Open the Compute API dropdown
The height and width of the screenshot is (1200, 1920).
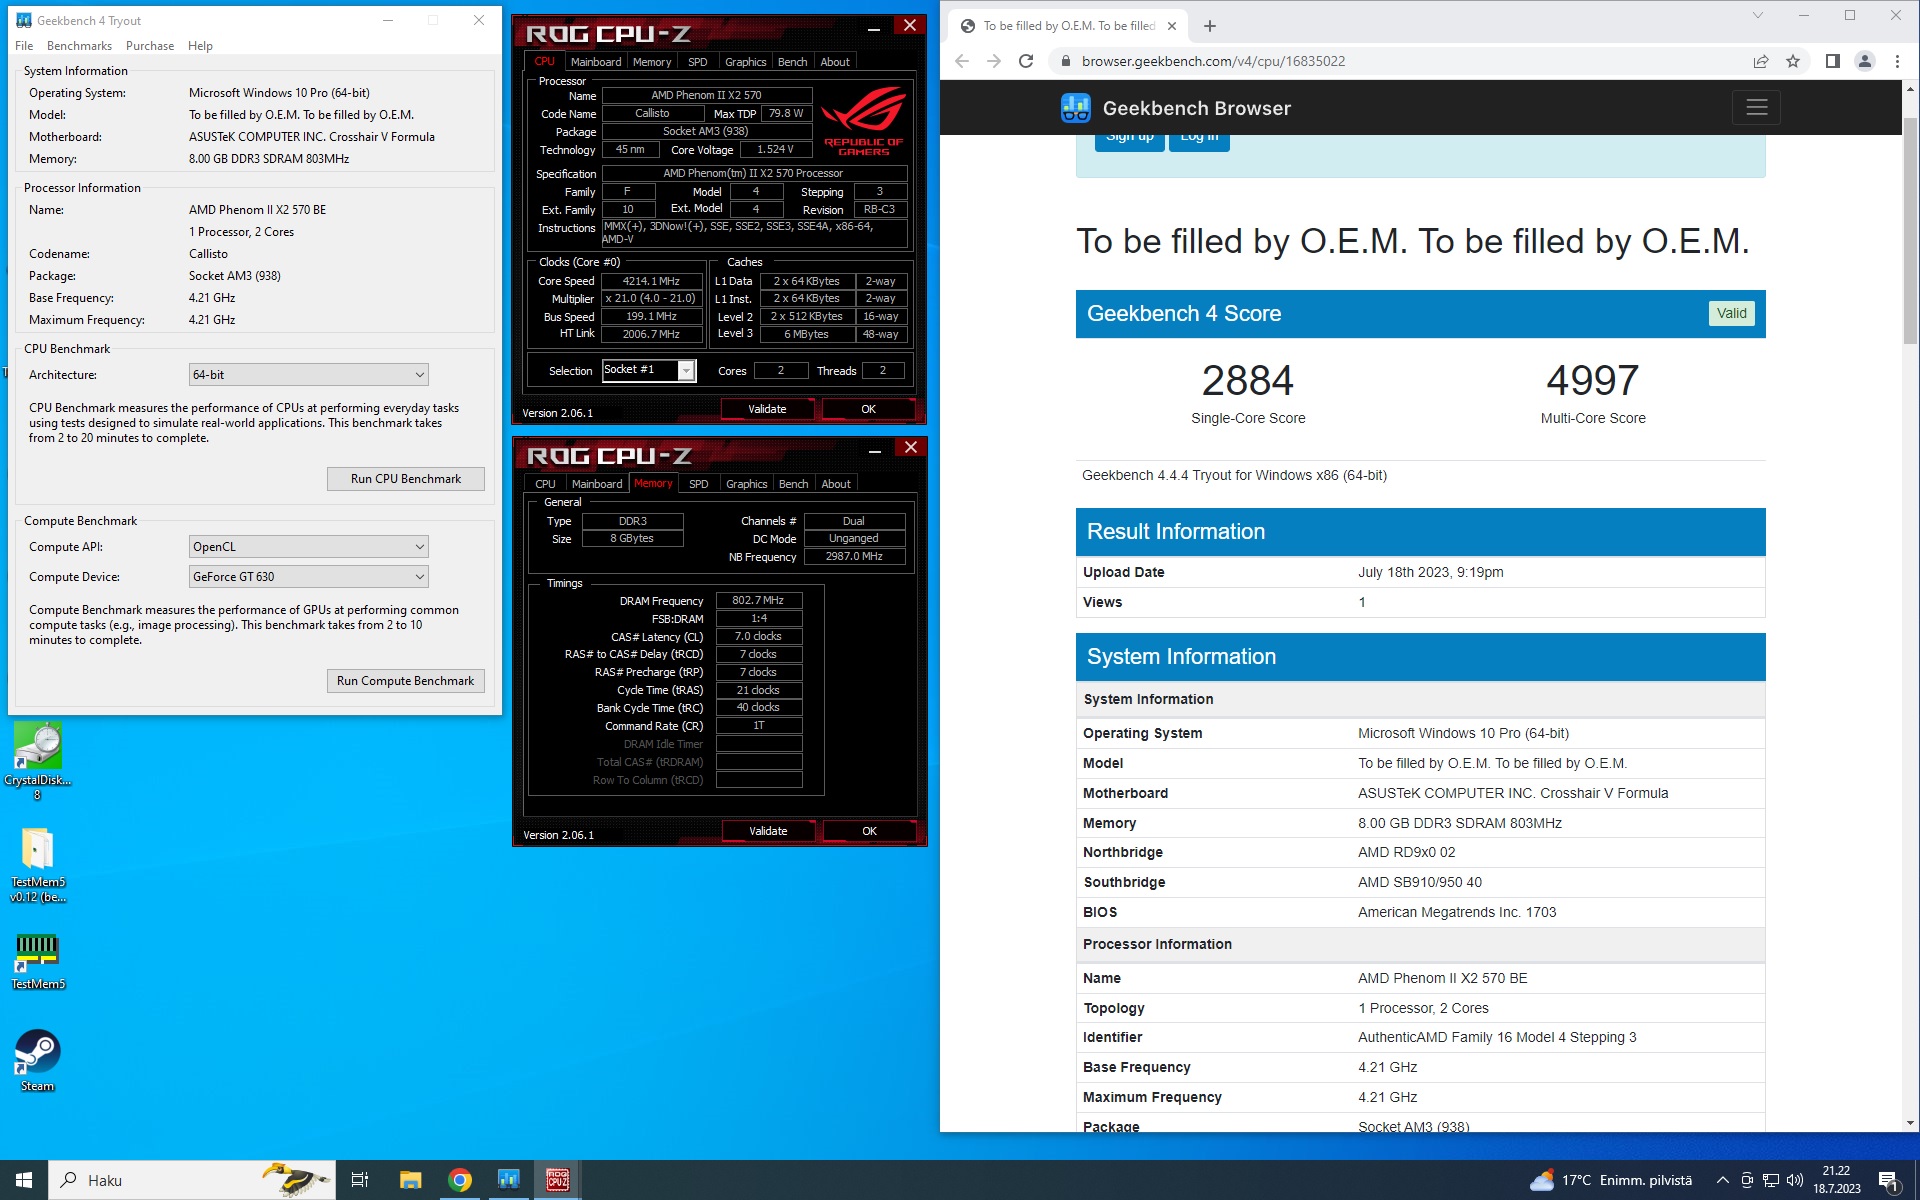[309, 546]
